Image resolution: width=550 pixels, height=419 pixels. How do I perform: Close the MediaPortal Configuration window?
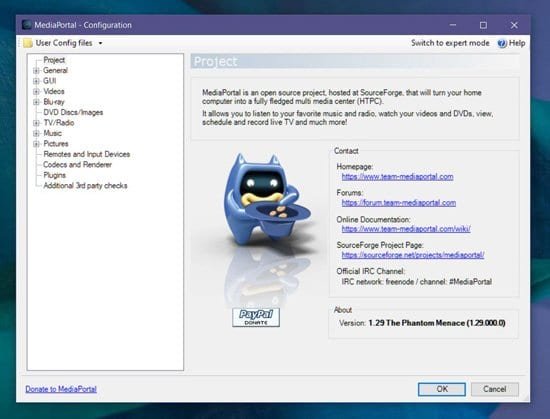pos(514,25)
